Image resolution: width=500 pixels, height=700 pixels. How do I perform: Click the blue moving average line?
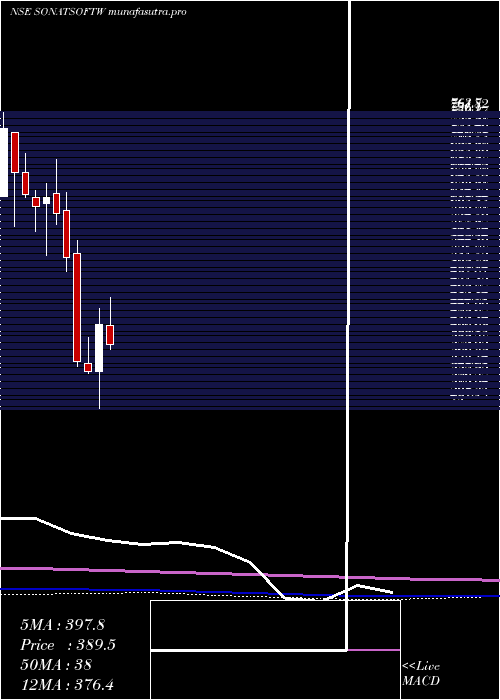coord(250,593)
